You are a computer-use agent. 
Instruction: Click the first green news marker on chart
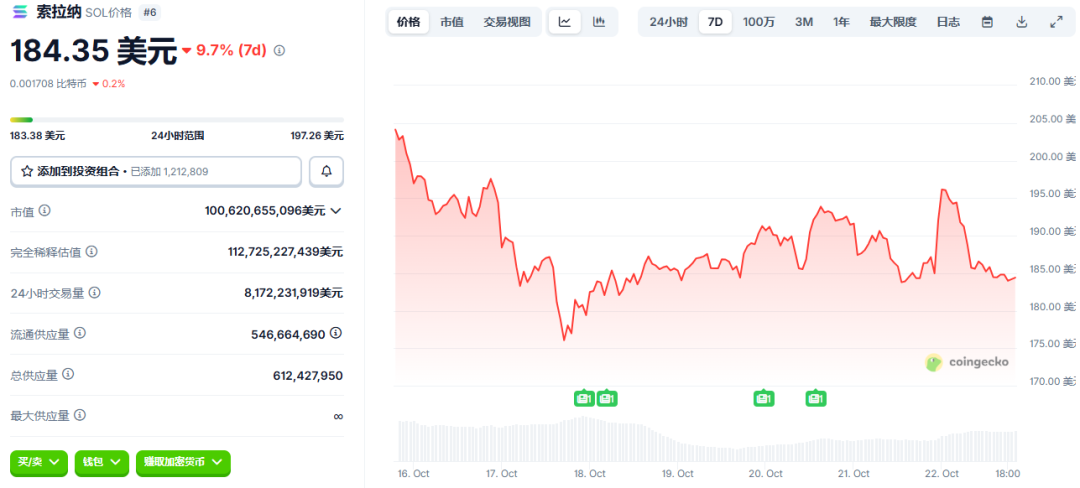[584, 398]
